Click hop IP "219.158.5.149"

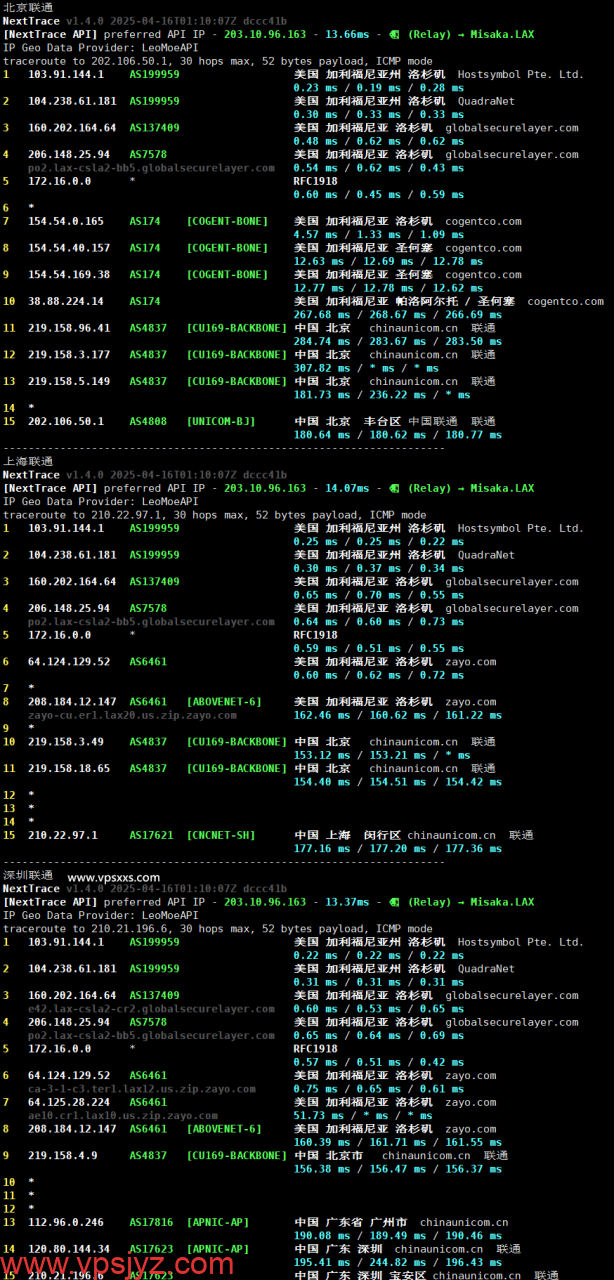69,381
